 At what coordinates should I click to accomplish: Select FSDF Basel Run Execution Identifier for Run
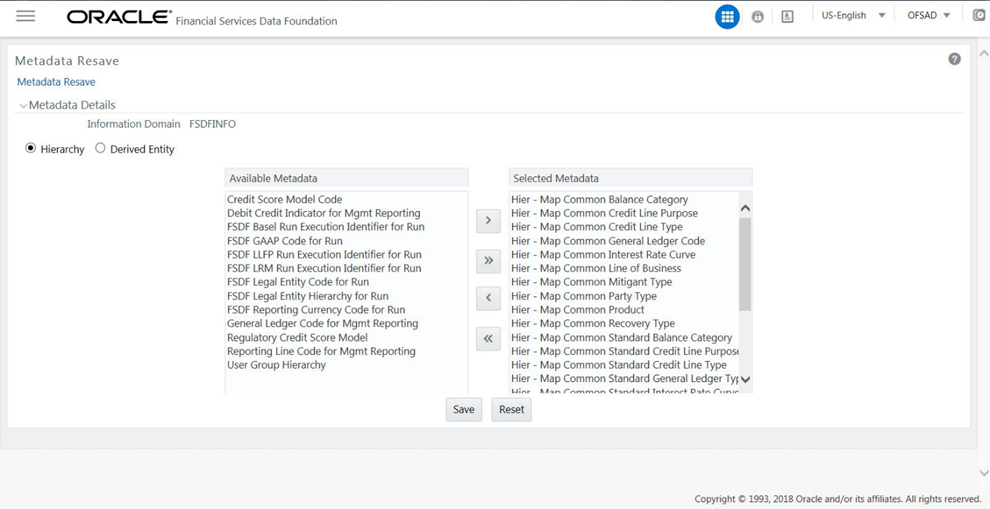click(x=326, y=227)
